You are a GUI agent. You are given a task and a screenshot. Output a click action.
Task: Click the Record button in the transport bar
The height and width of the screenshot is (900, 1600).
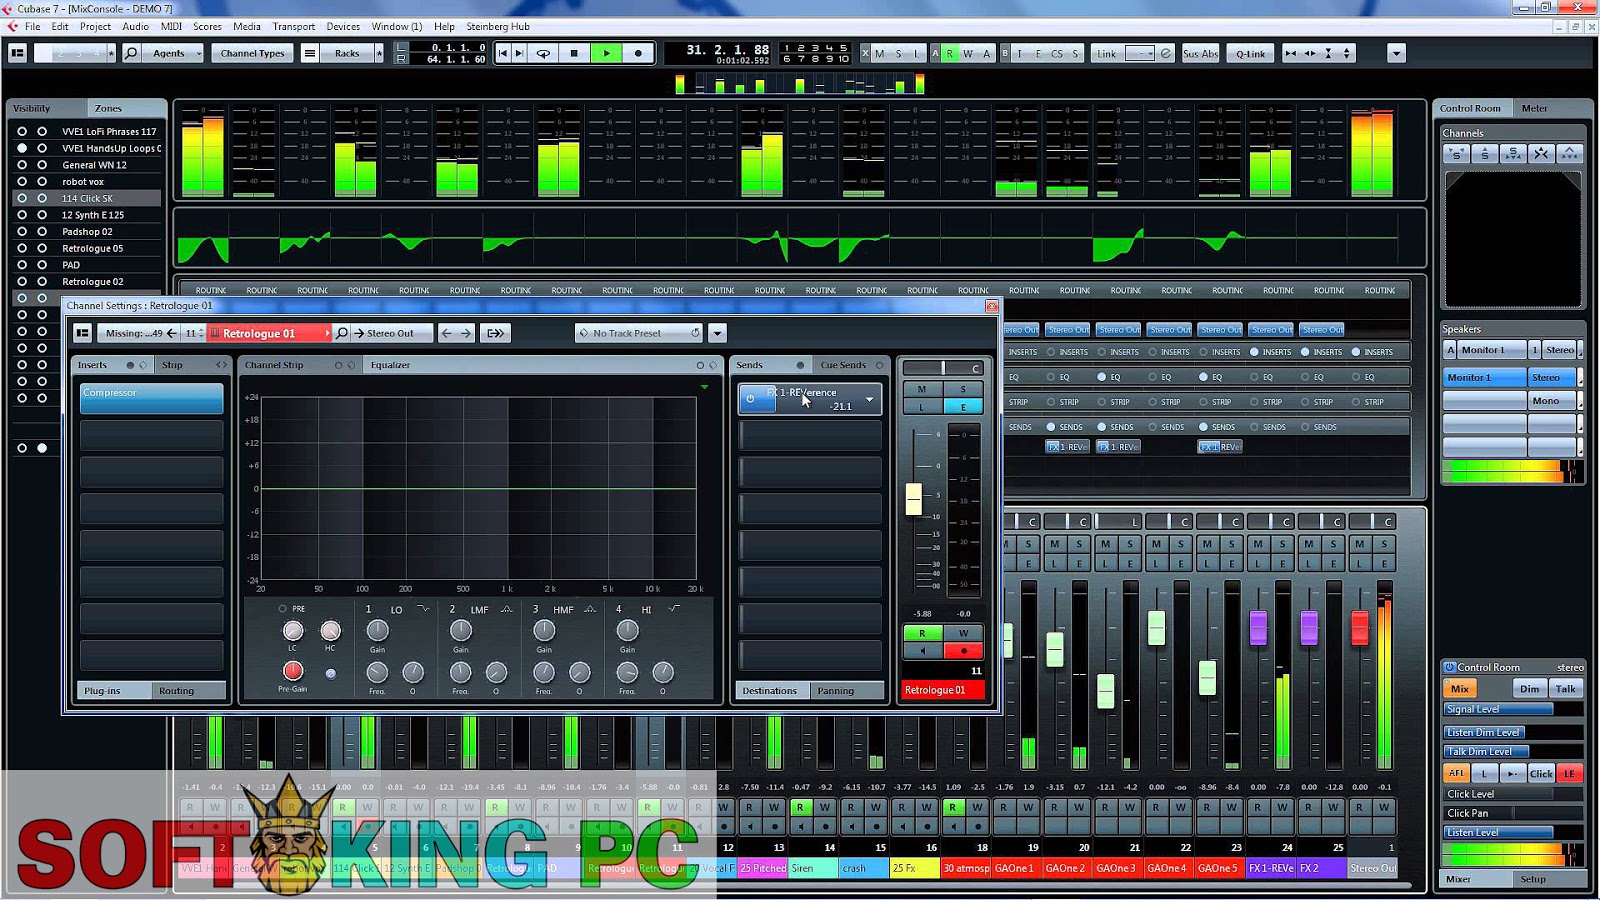tap(638, 53)
